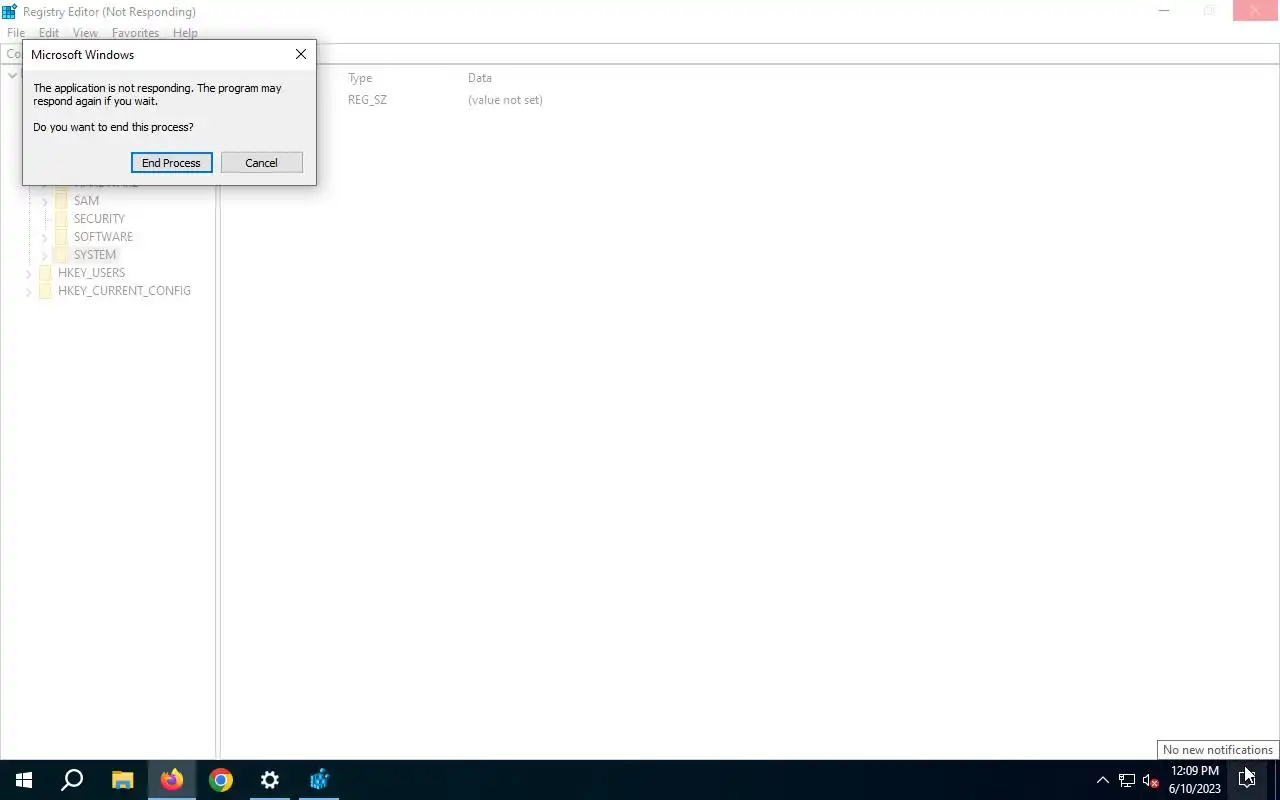Select the REG_SZ value entry
1280x800 pixels.
[x=367, y=100]
